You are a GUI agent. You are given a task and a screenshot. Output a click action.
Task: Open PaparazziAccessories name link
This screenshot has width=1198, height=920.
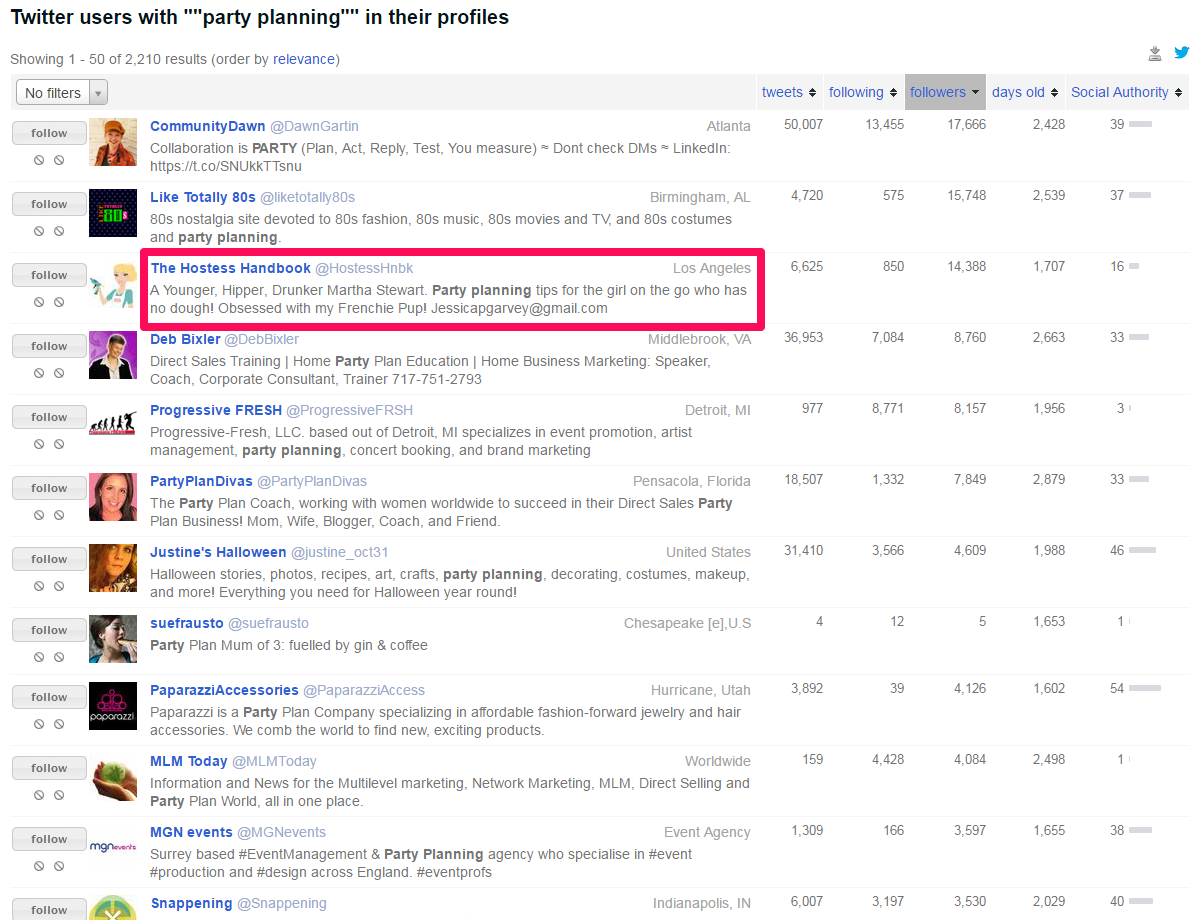224,690
